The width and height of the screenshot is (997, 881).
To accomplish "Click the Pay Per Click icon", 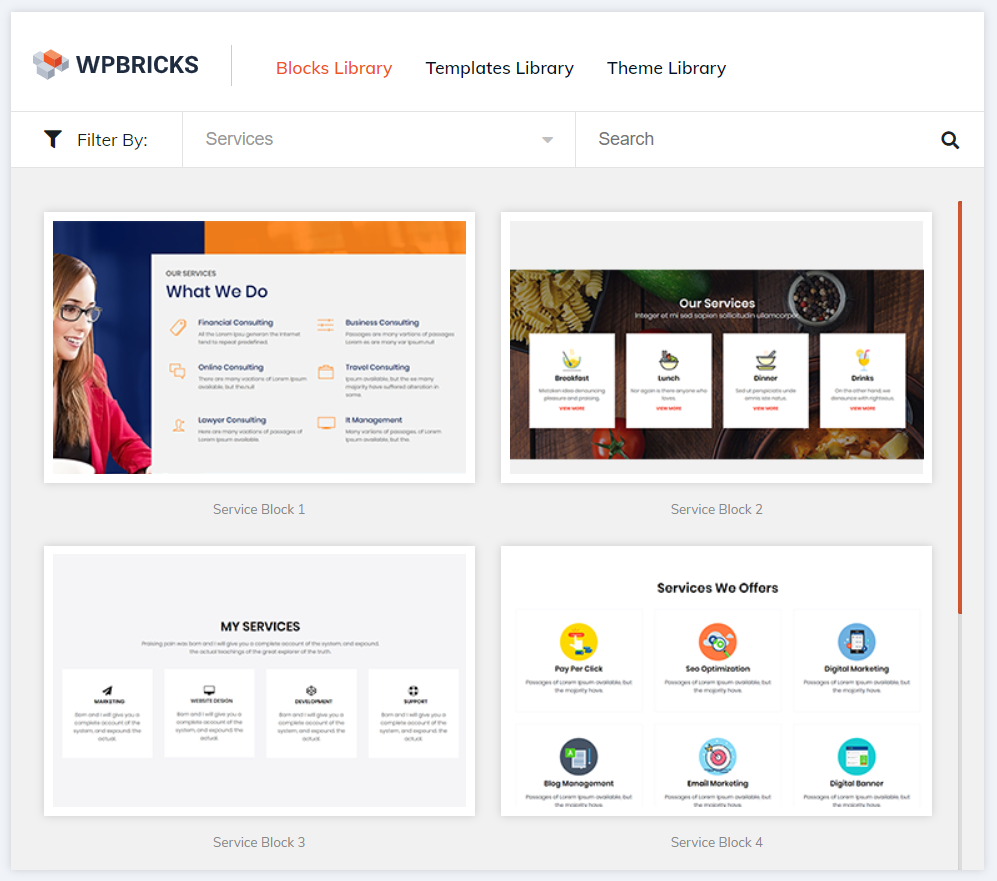I will click(x=578, y=642).
